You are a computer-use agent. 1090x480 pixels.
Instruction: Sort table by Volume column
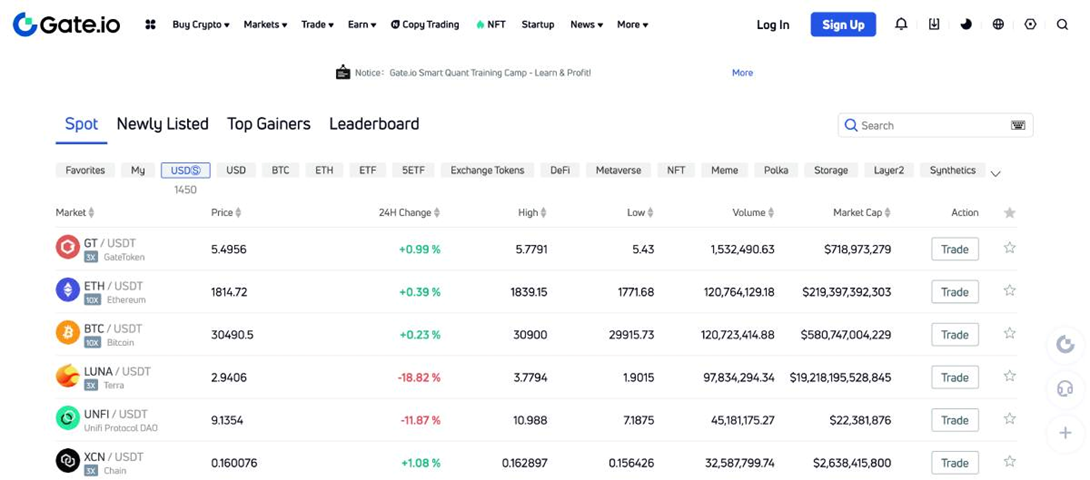pos(754,212)
